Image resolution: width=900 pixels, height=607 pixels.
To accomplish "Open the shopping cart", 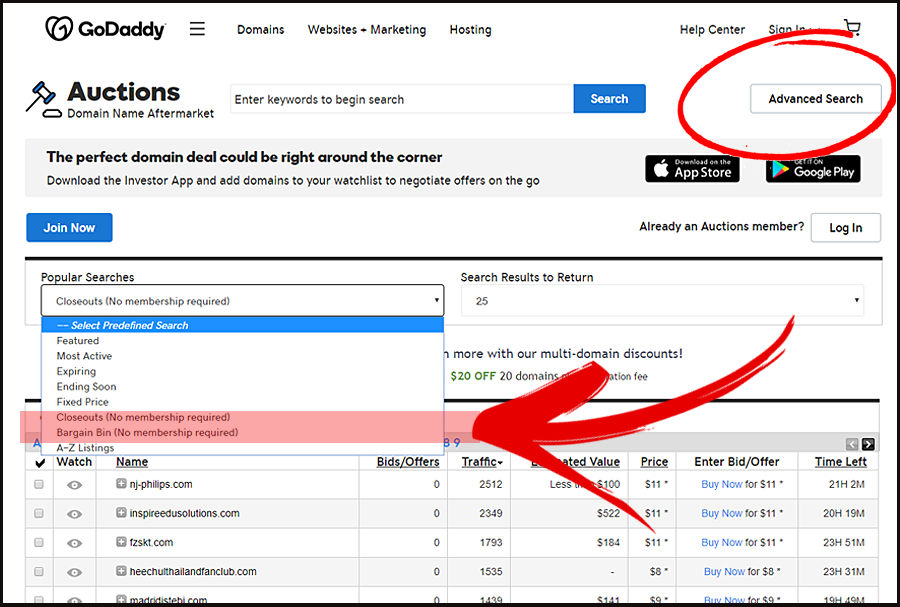I will coord(852,27).
